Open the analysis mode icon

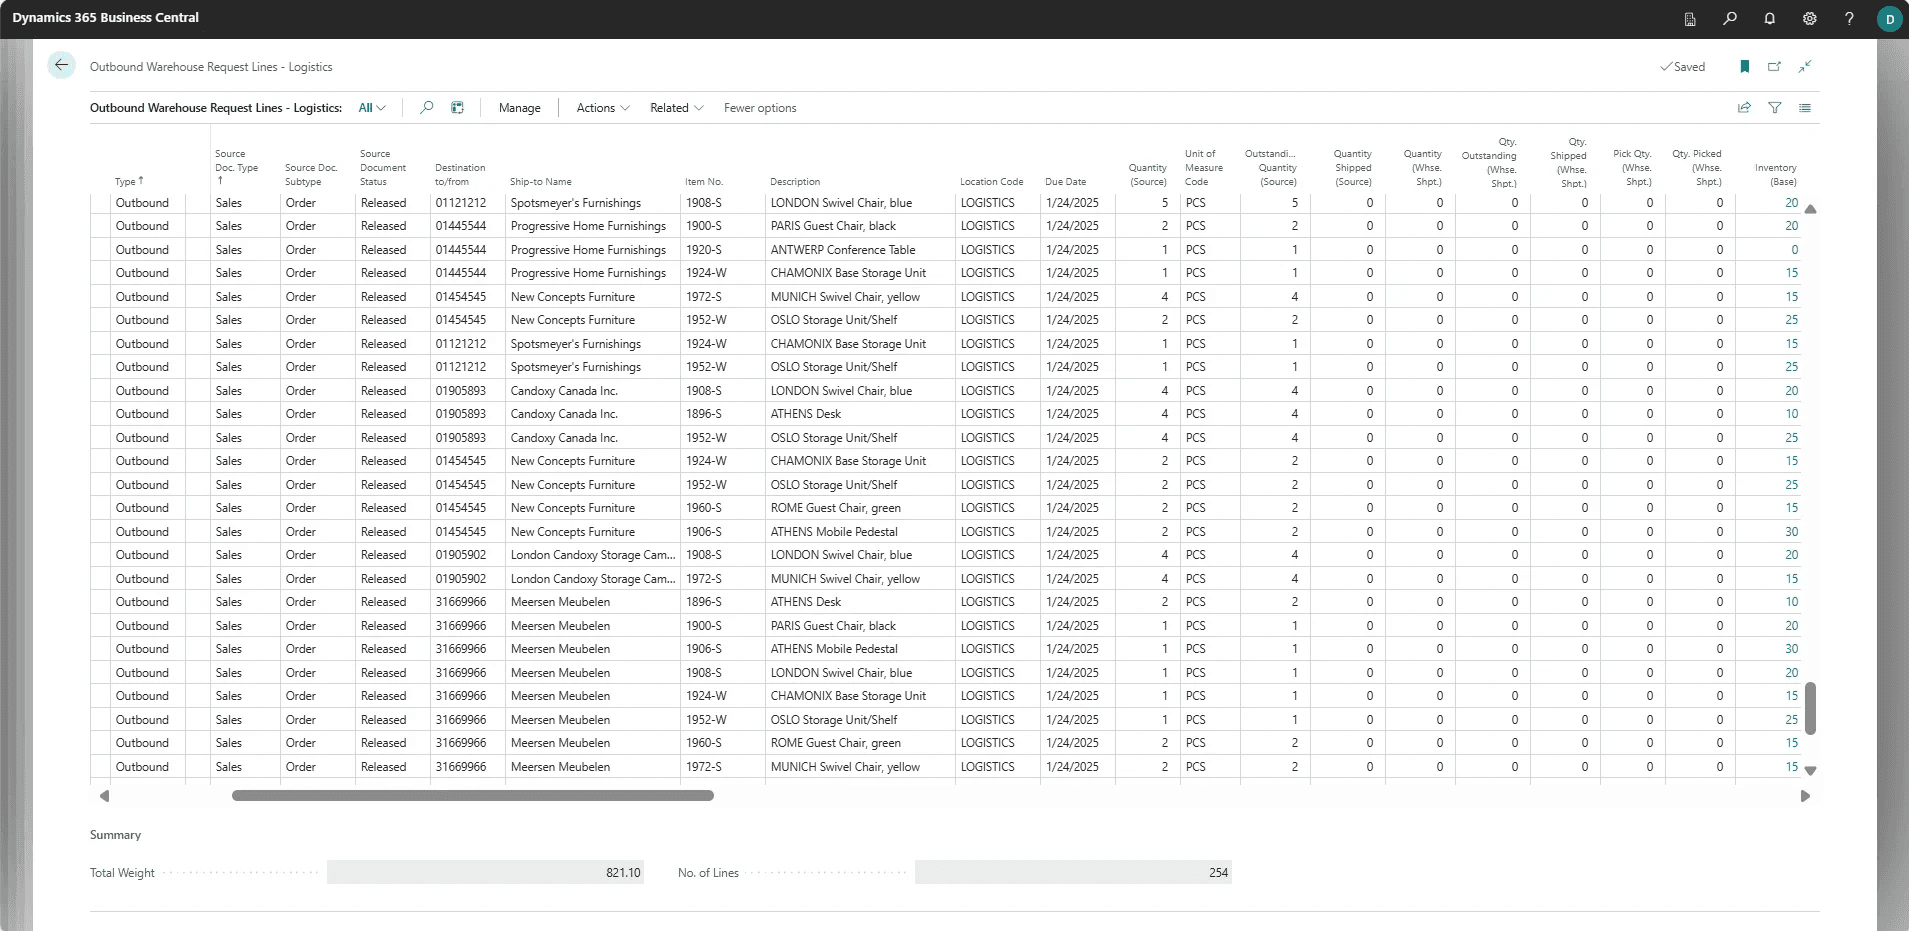457,108
